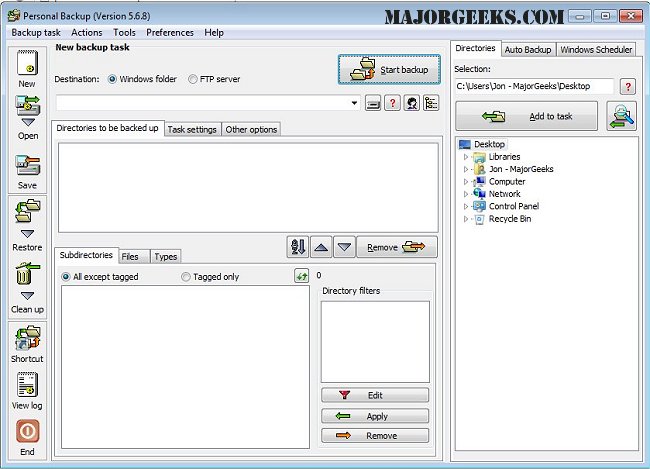
Task: Select All except tagged option
Action: 100,277
